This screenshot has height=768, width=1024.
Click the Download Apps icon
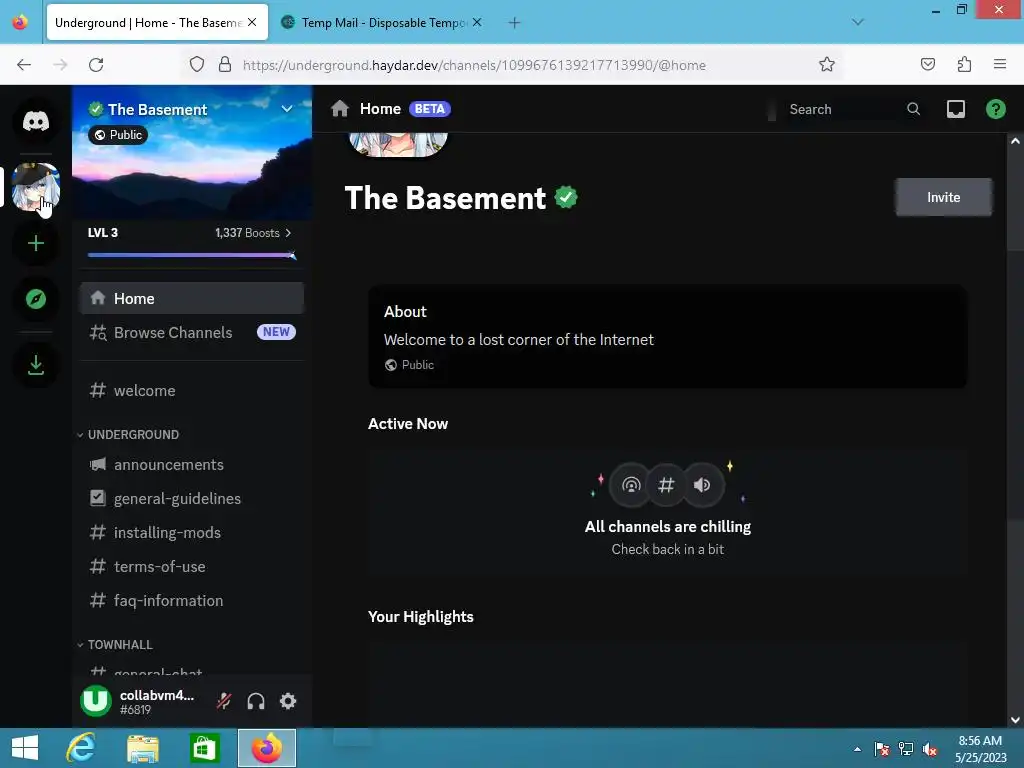click(36, 365)
